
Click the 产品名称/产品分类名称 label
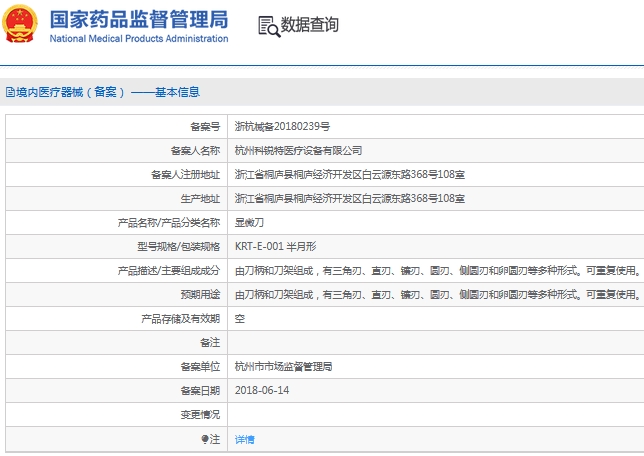point(169,223)
